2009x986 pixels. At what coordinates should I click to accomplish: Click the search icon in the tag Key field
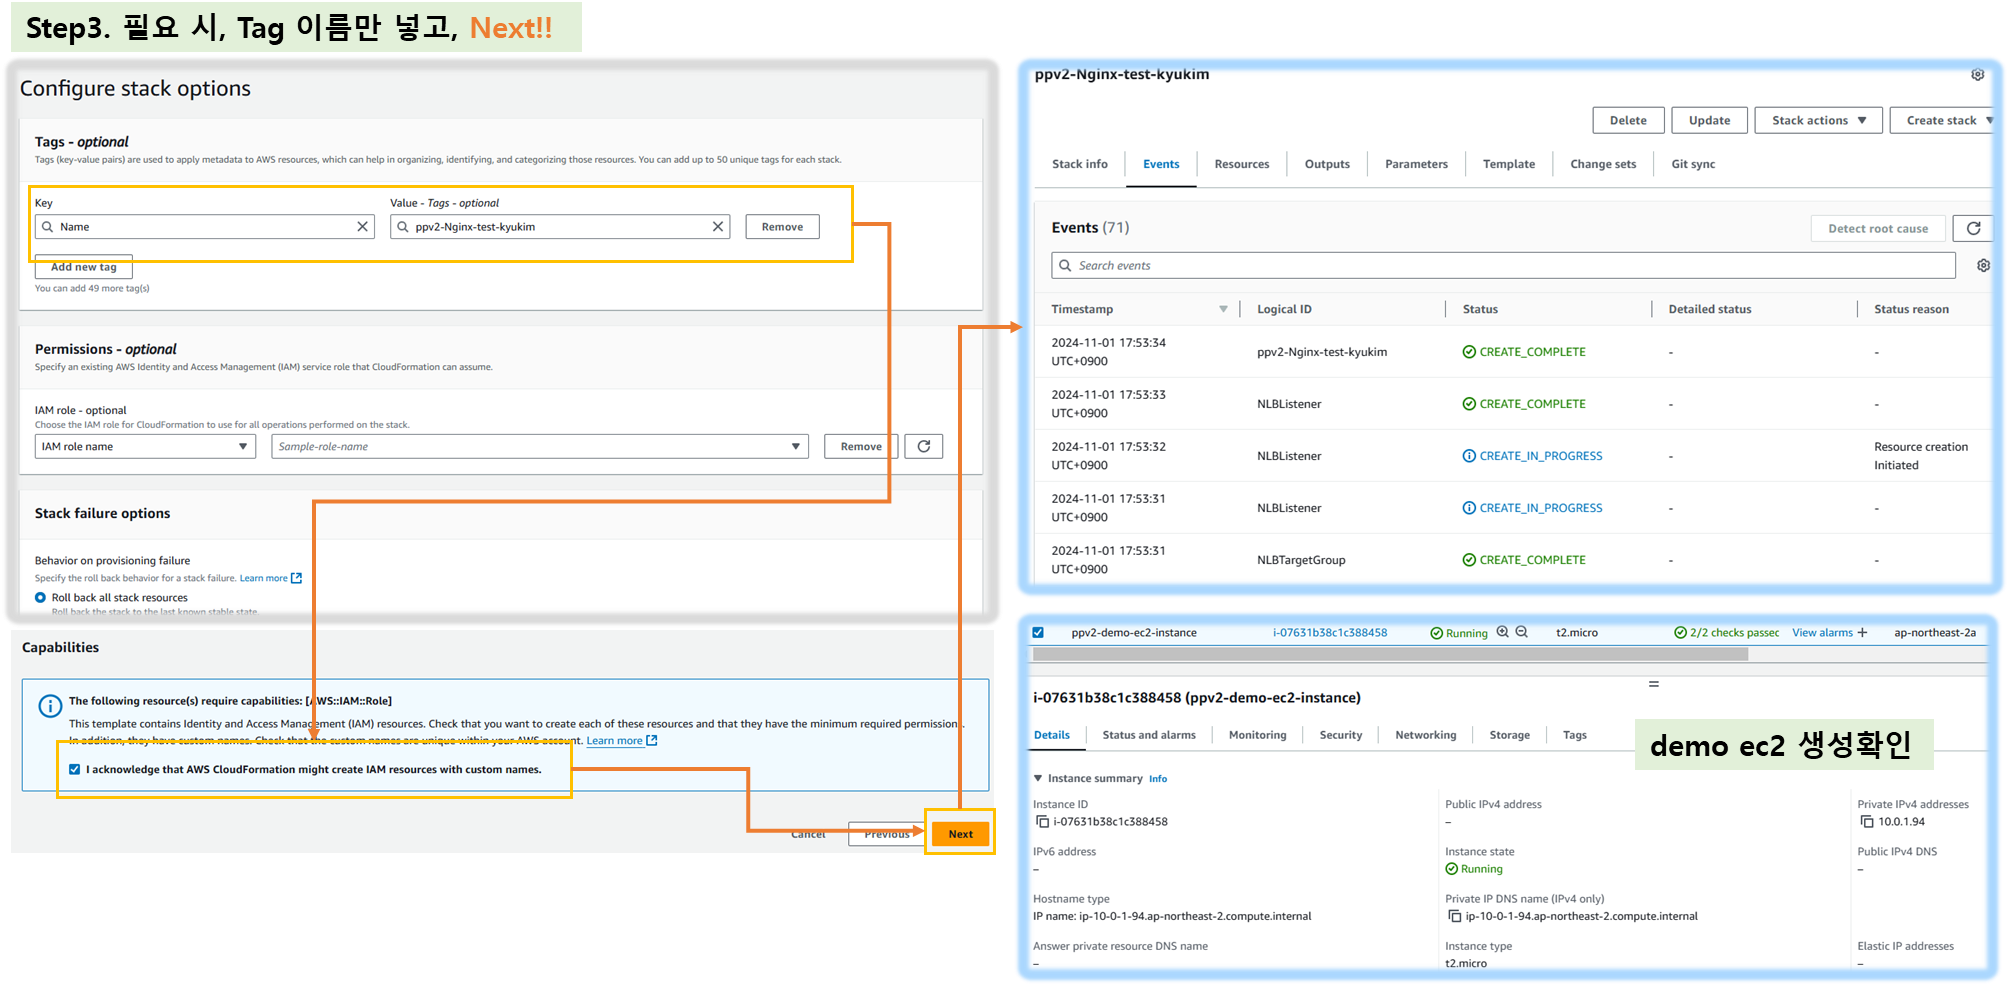(47, 227)
